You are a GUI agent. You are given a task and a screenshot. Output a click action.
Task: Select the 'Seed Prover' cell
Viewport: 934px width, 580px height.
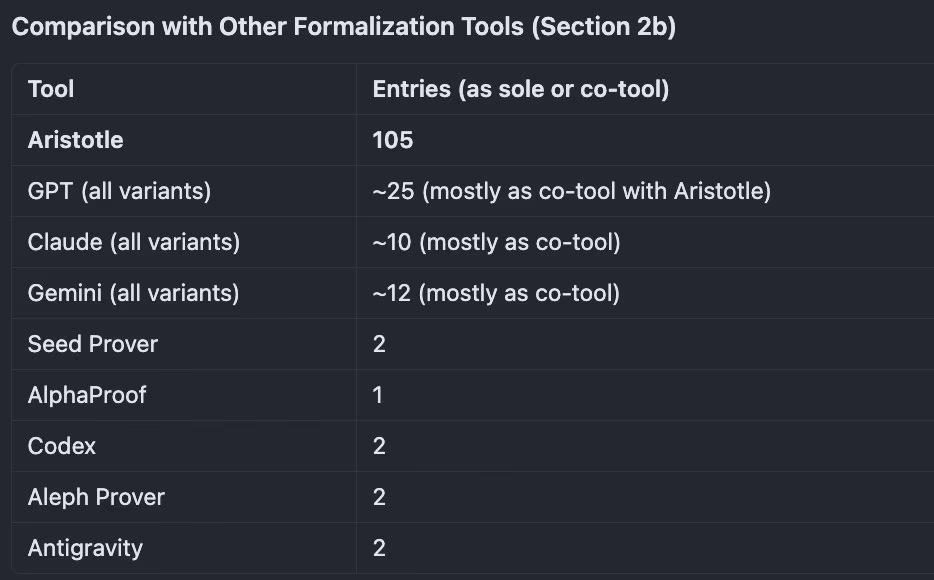tap(93, 344)
